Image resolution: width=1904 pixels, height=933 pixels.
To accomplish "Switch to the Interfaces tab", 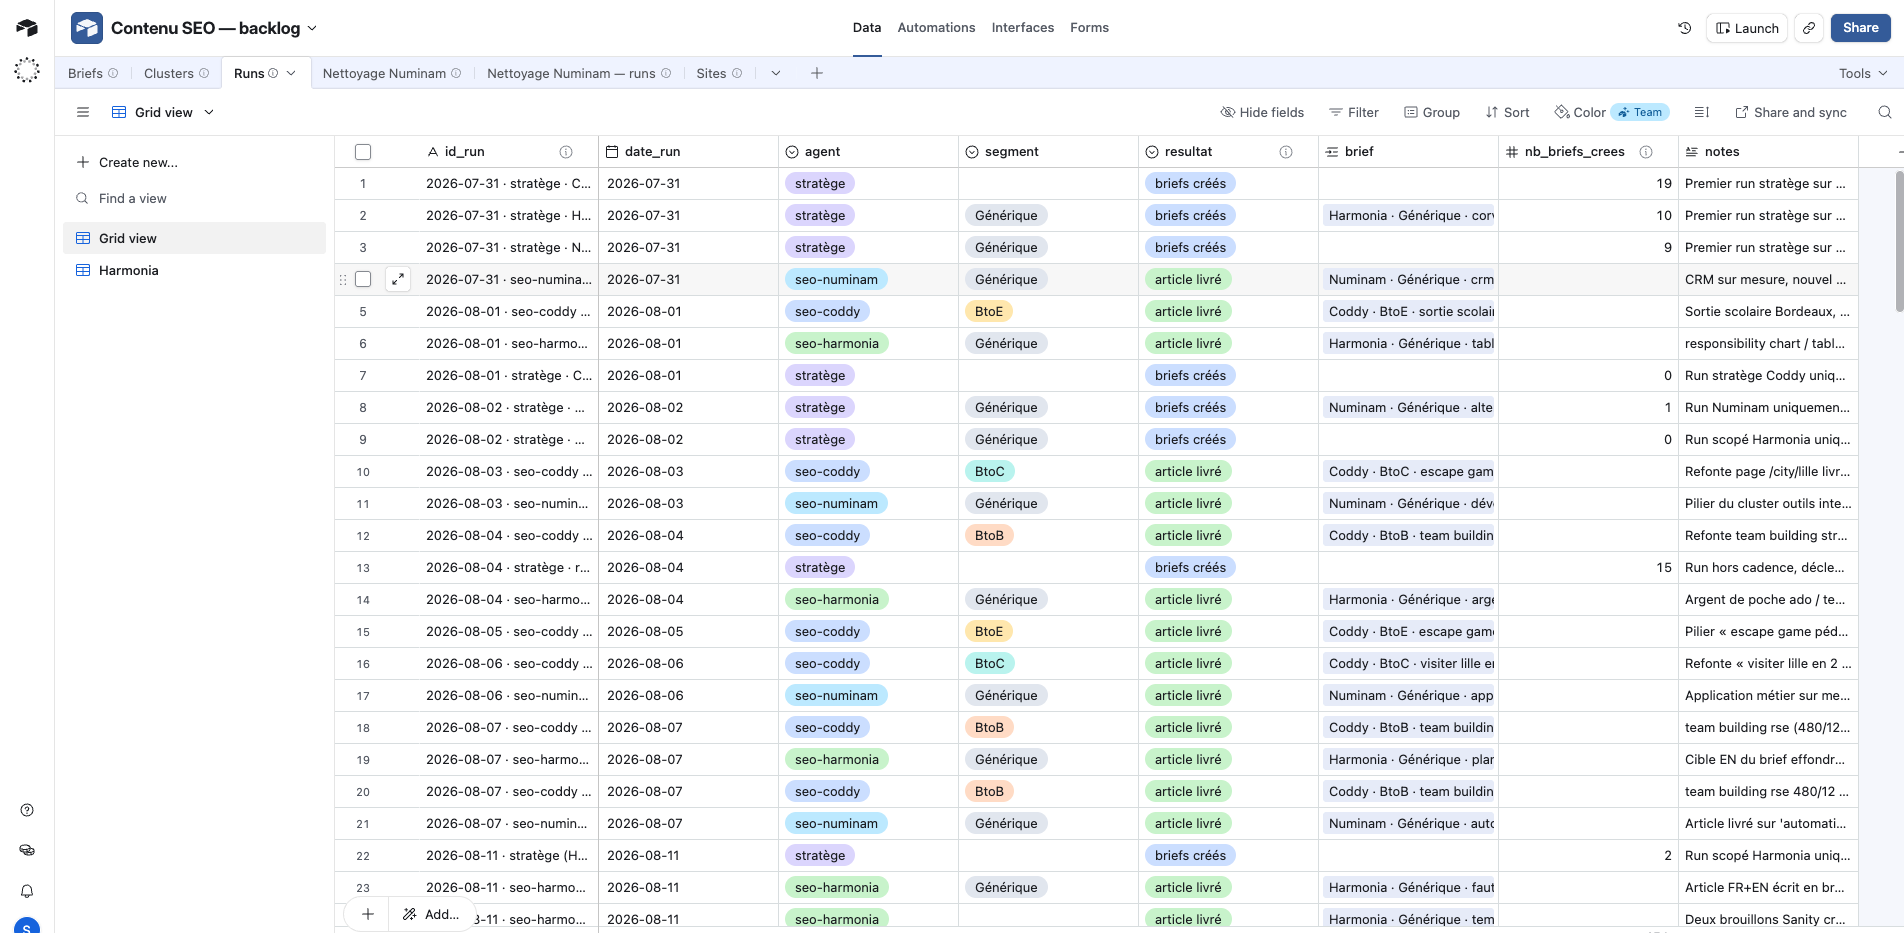I will pyautogui.click(x=1023, y=28).
